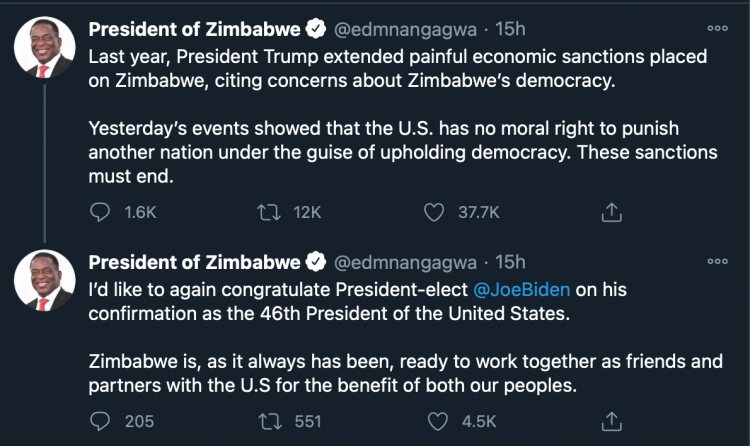Share the Biden congratulations tweet

pos(613,421)
